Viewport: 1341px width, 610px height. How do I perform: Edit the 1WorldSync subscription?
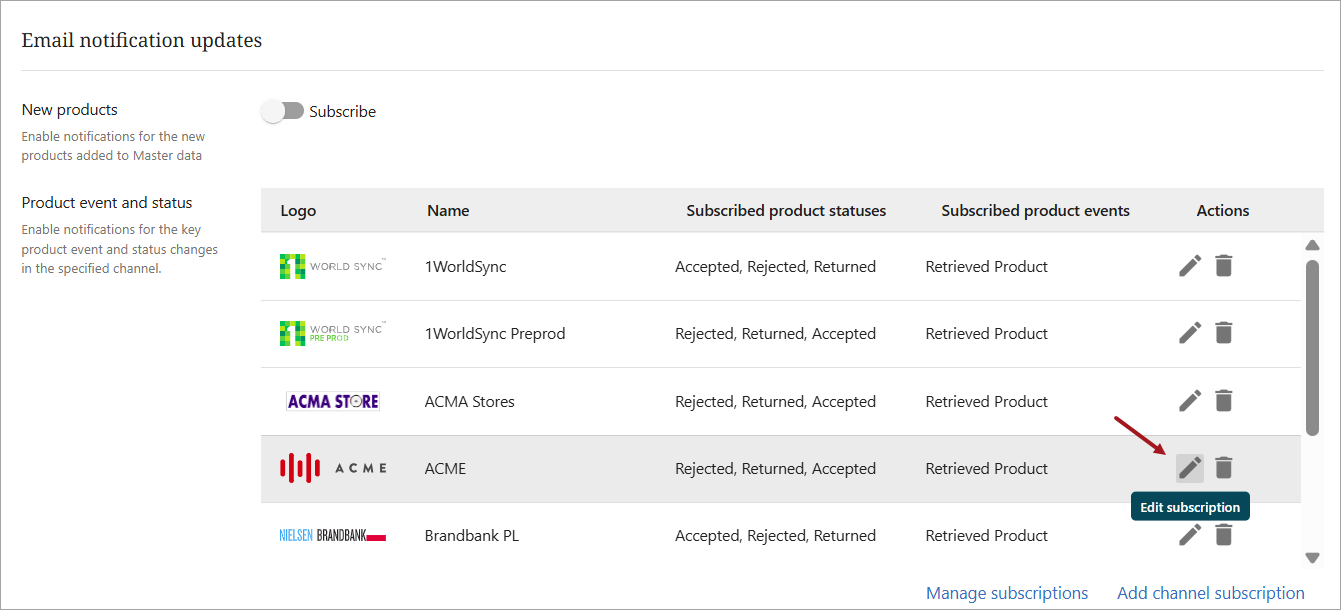(1189, 266)
